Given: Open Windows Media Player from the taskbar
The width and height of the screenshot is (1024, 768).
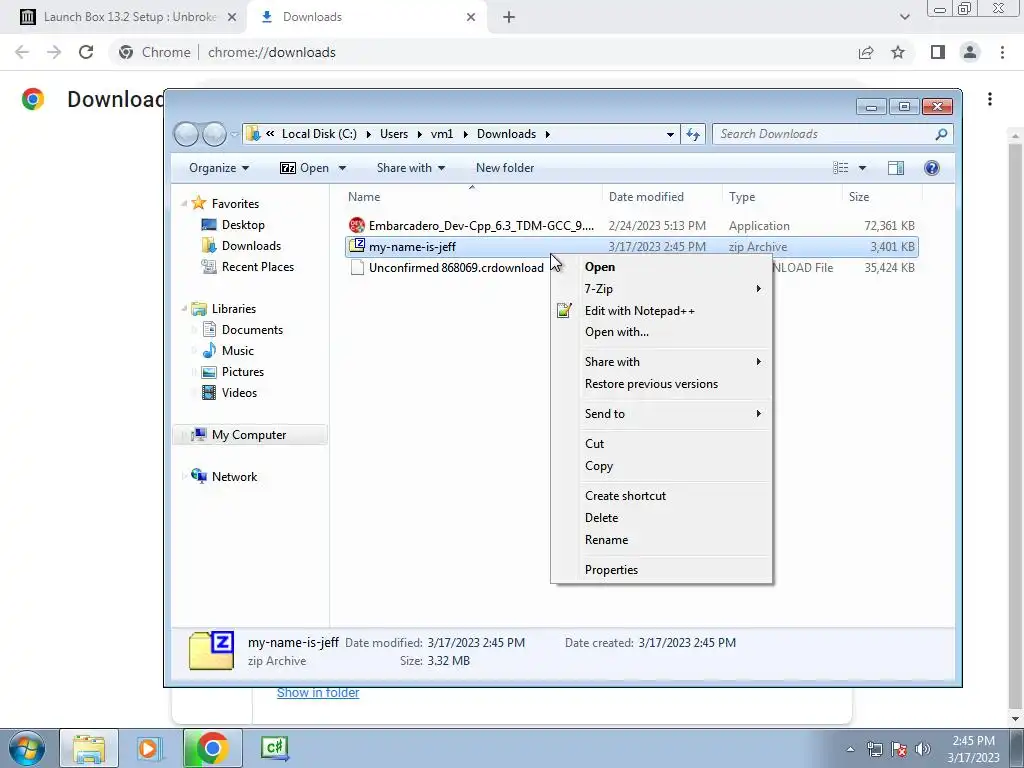Looking at the screenshot, I should [149, 748].
